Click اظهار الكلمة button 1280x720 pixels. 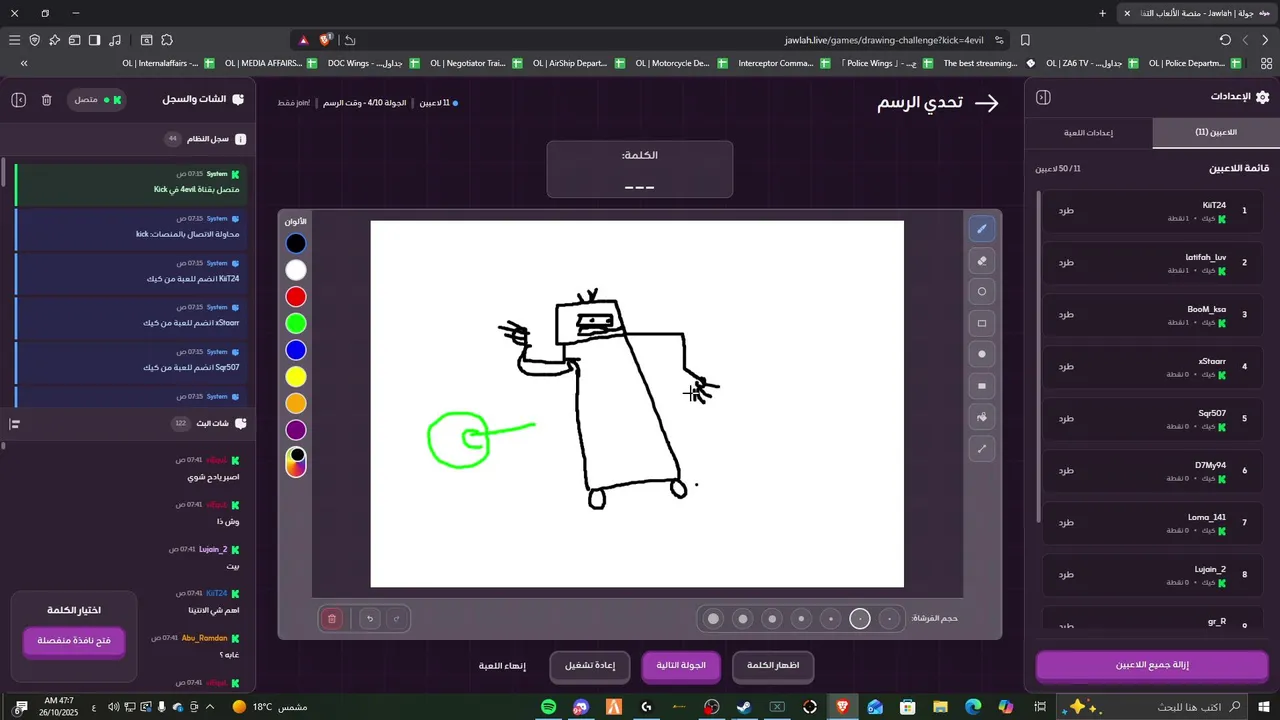(773, 666)
